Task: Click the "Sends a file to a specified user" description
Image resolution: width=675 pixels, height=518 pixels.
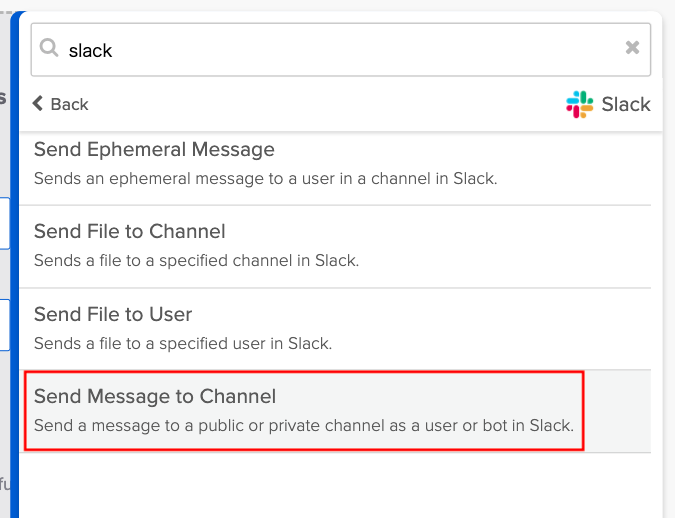Action: [183, 343]
